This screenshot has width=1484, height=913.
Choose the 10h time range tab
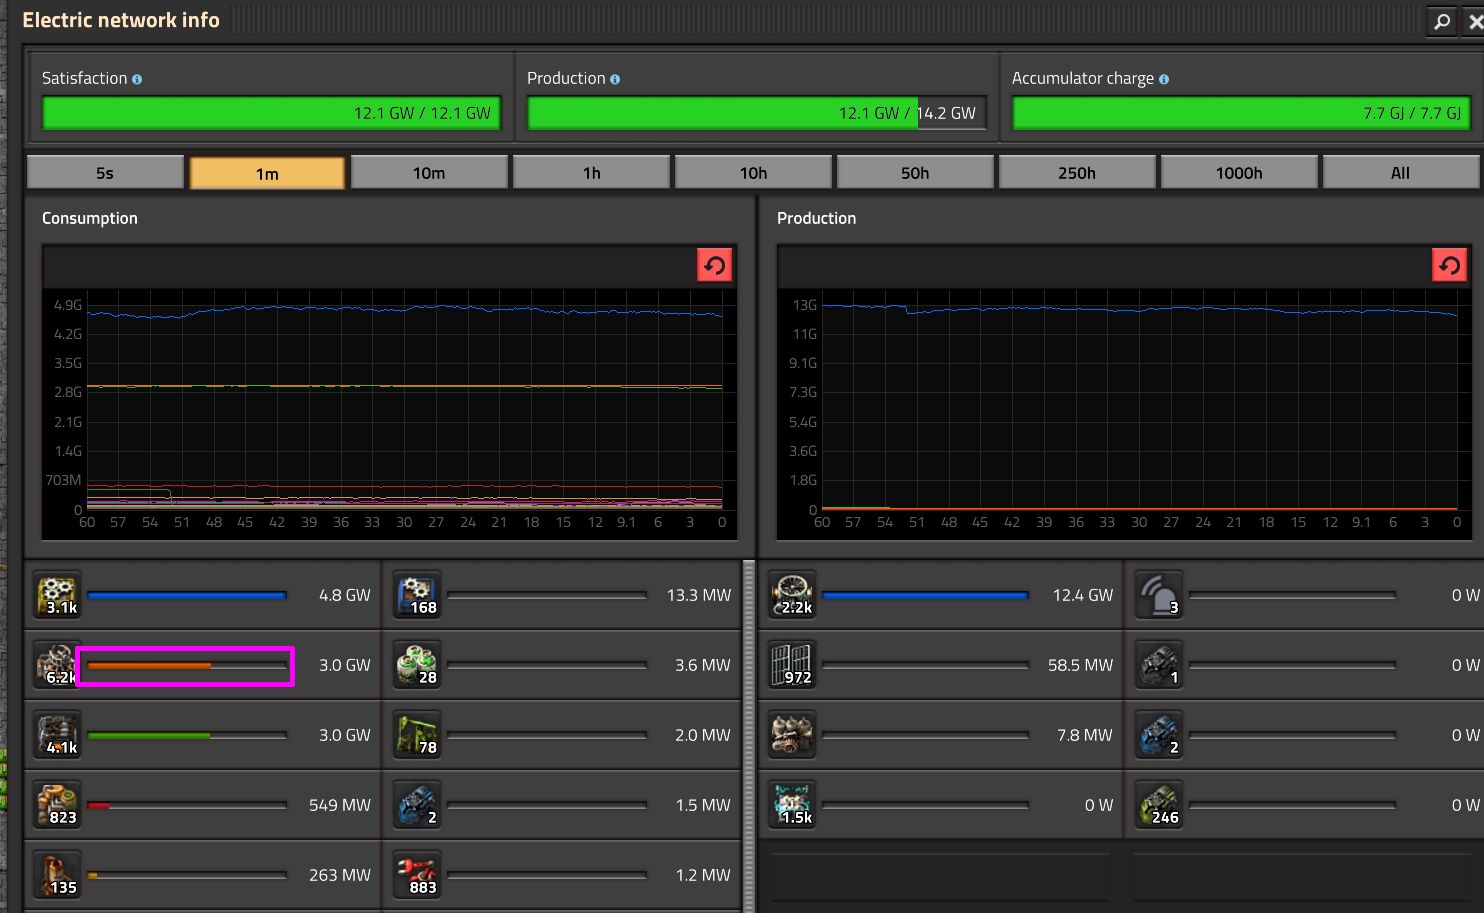click(x=753, y=173)
